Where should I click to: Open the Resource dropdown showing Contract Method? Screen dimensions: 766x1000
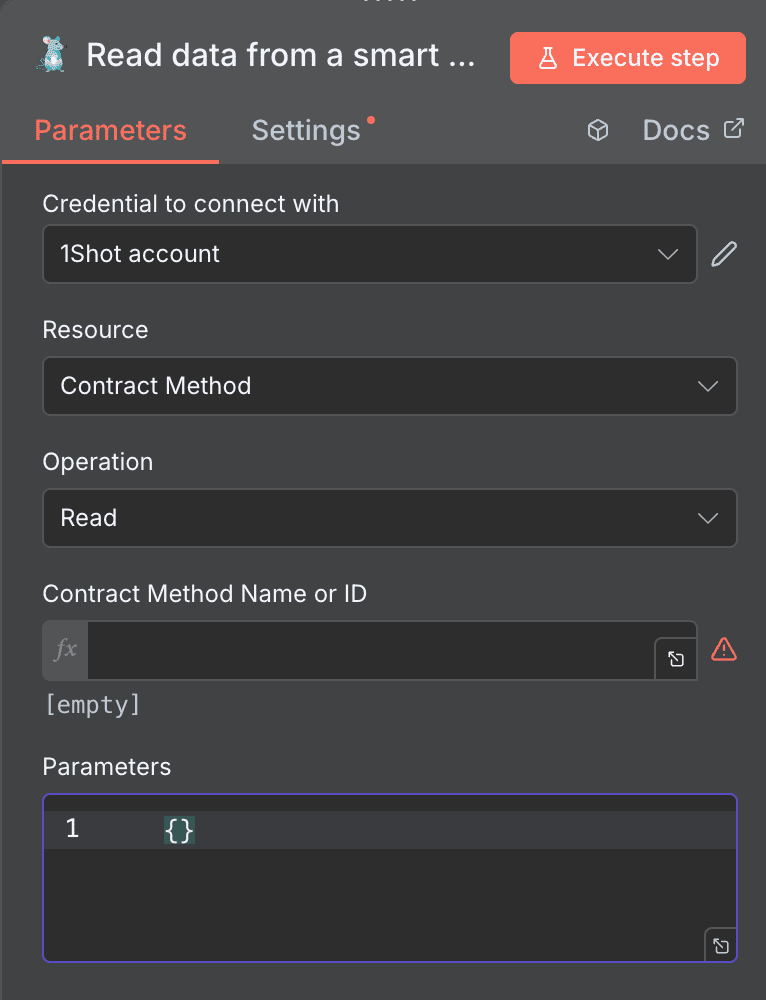click(389, 386)
